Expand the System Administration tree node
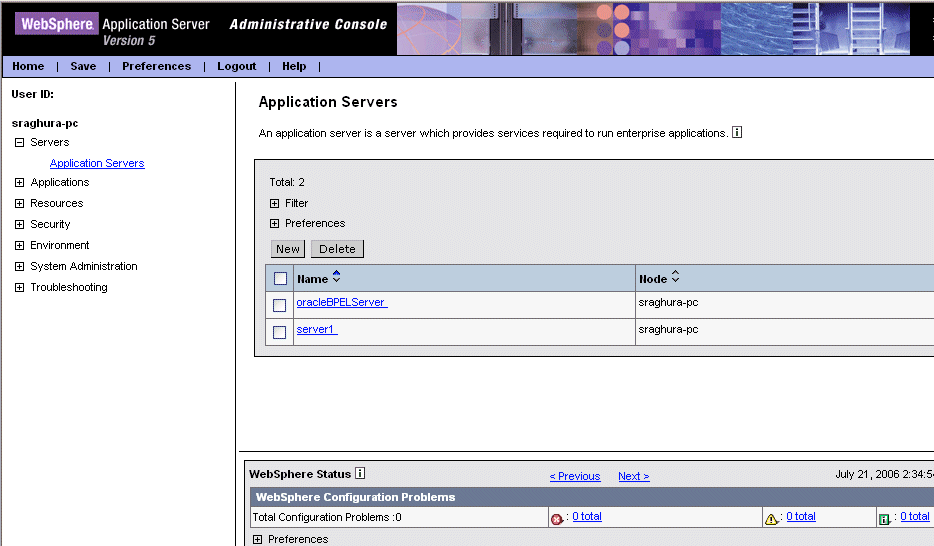Viewport: 934px width, 546px height. point(20,266)
